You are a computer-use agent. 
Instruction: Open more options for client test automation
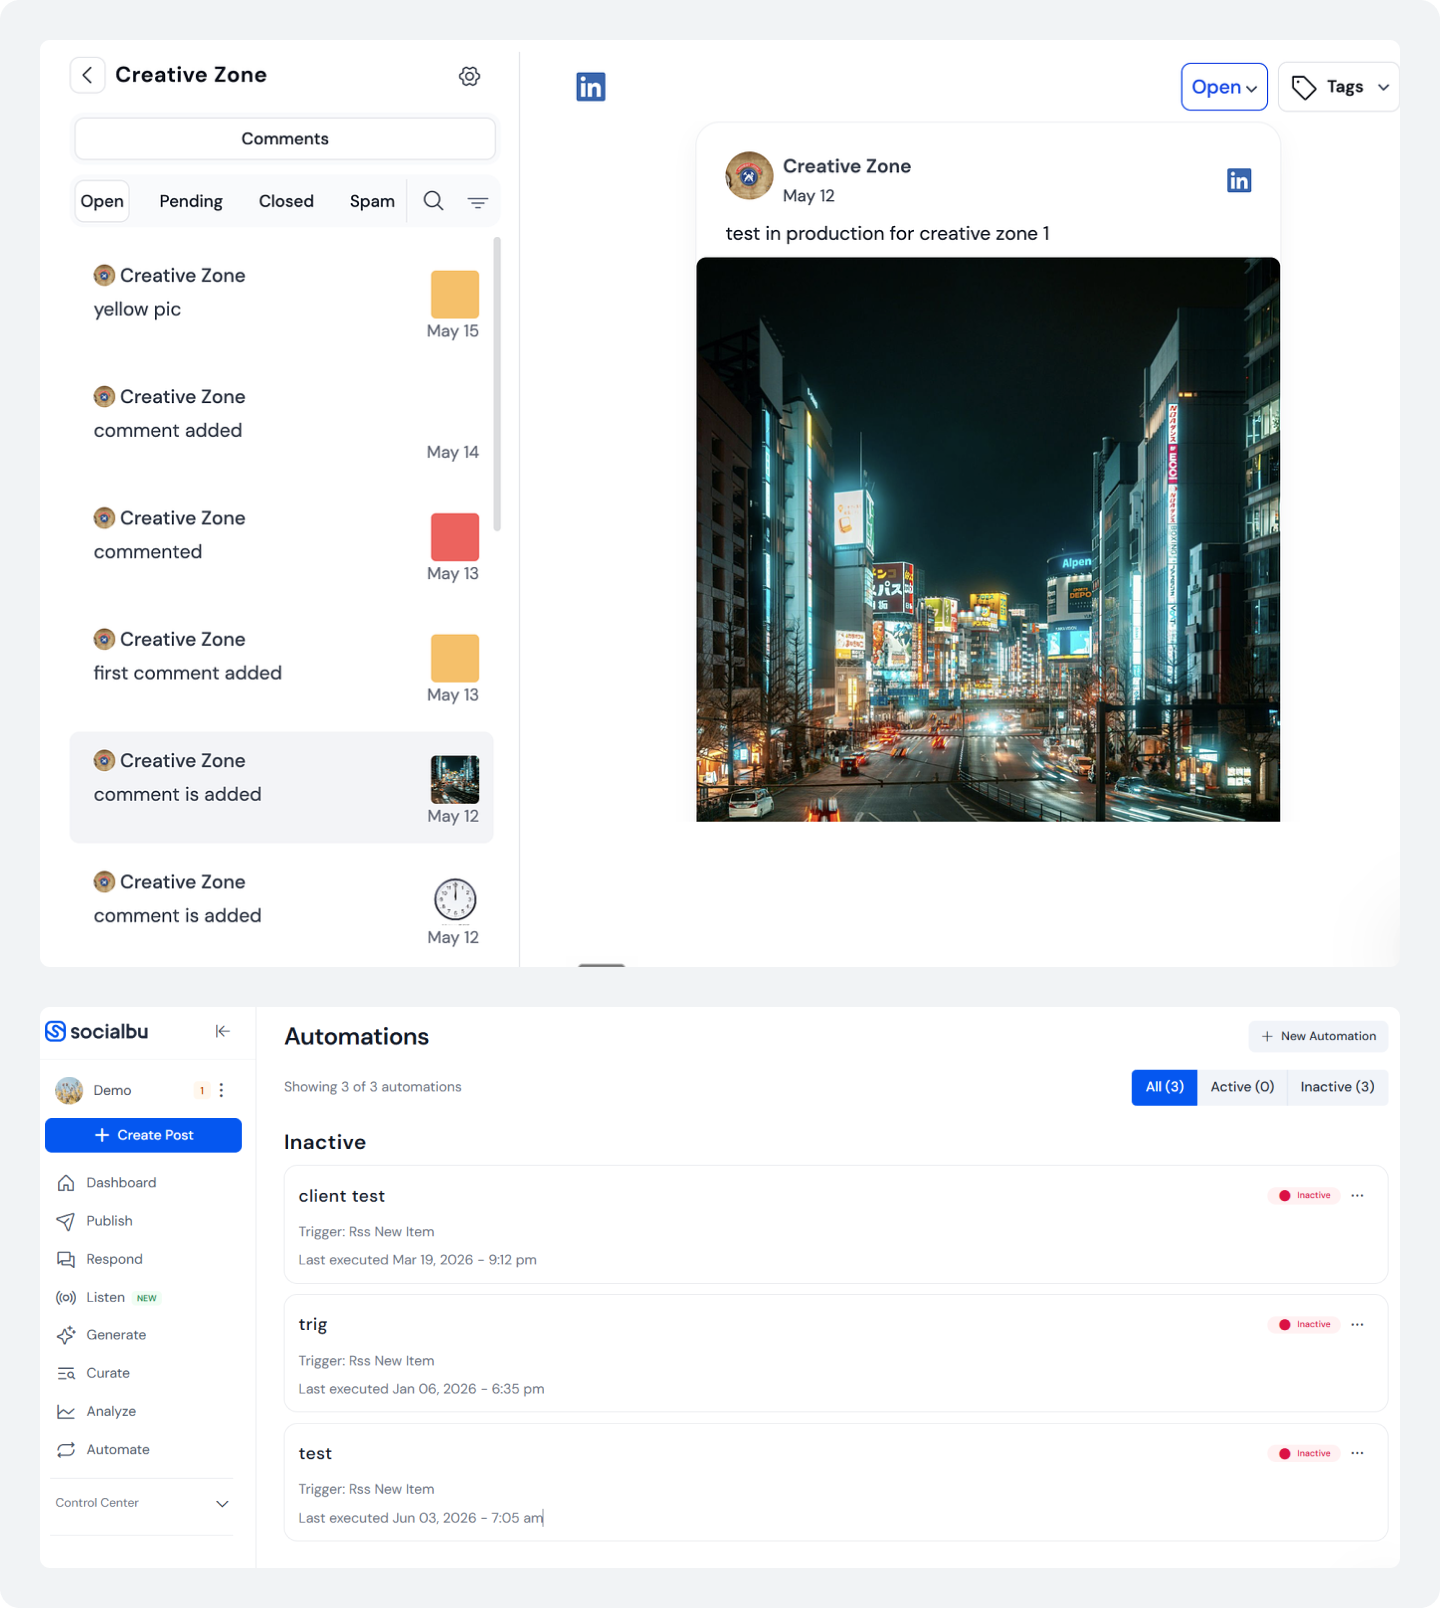pyautogui.click(x=1357, y=1195)
